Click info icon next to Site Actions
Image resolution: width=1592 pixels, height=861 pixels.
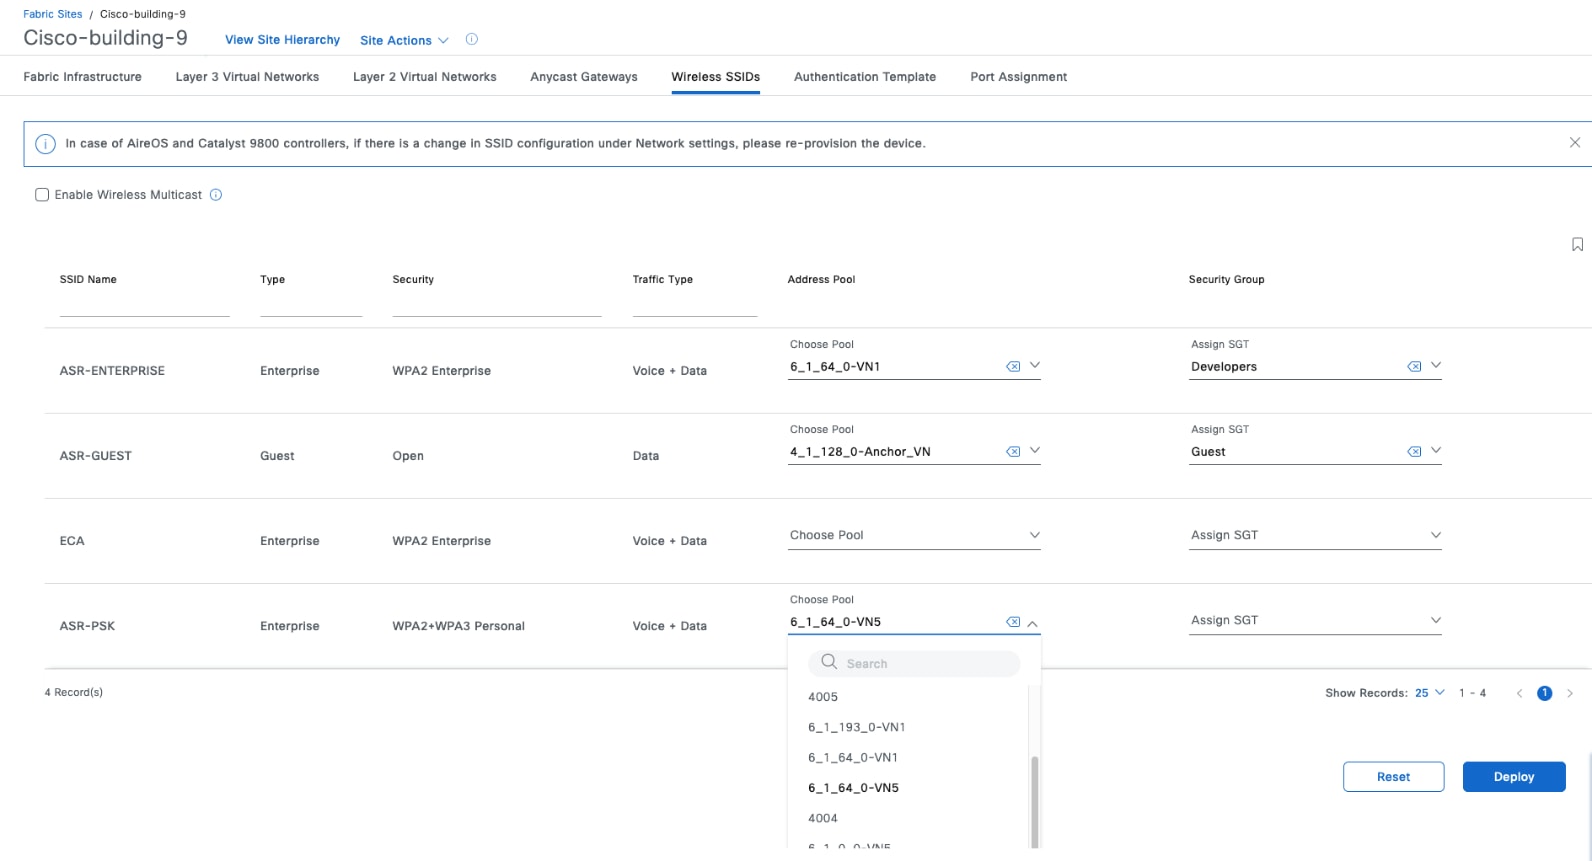(472, 40)
